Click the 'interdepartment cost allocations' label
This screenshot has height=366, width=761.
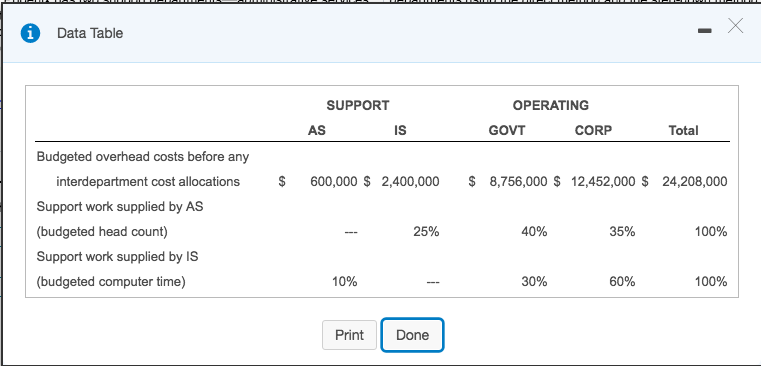coord(148,182)
